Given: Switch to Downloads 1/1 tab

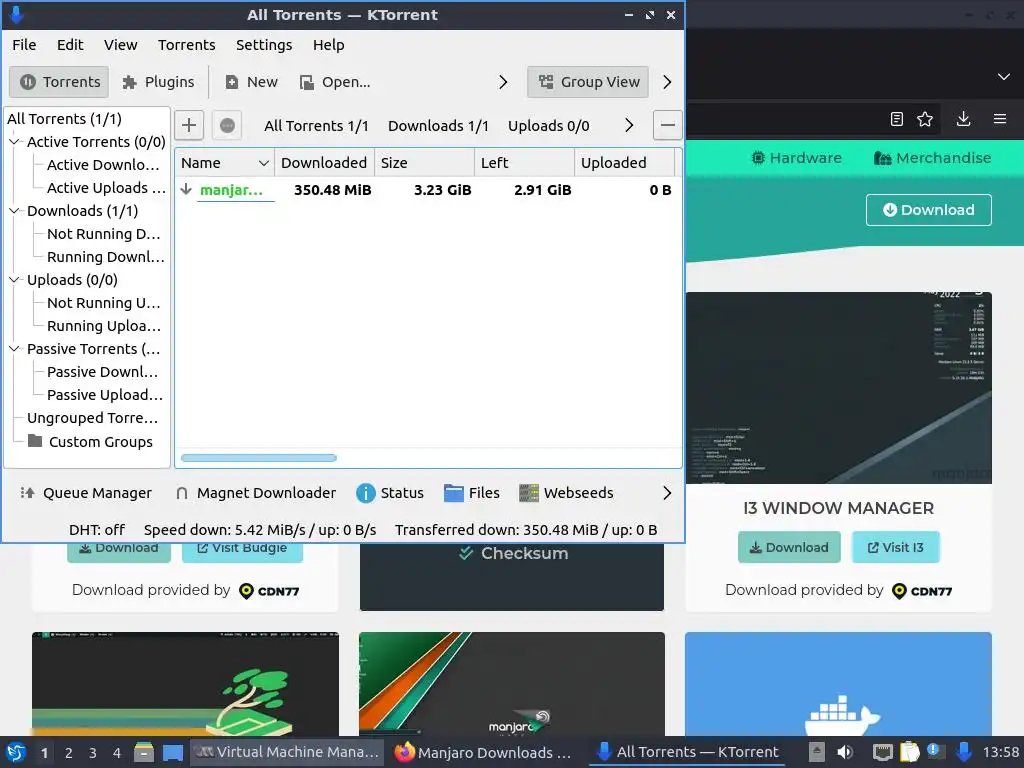Looking at the screenshot, I should (438, 126).
